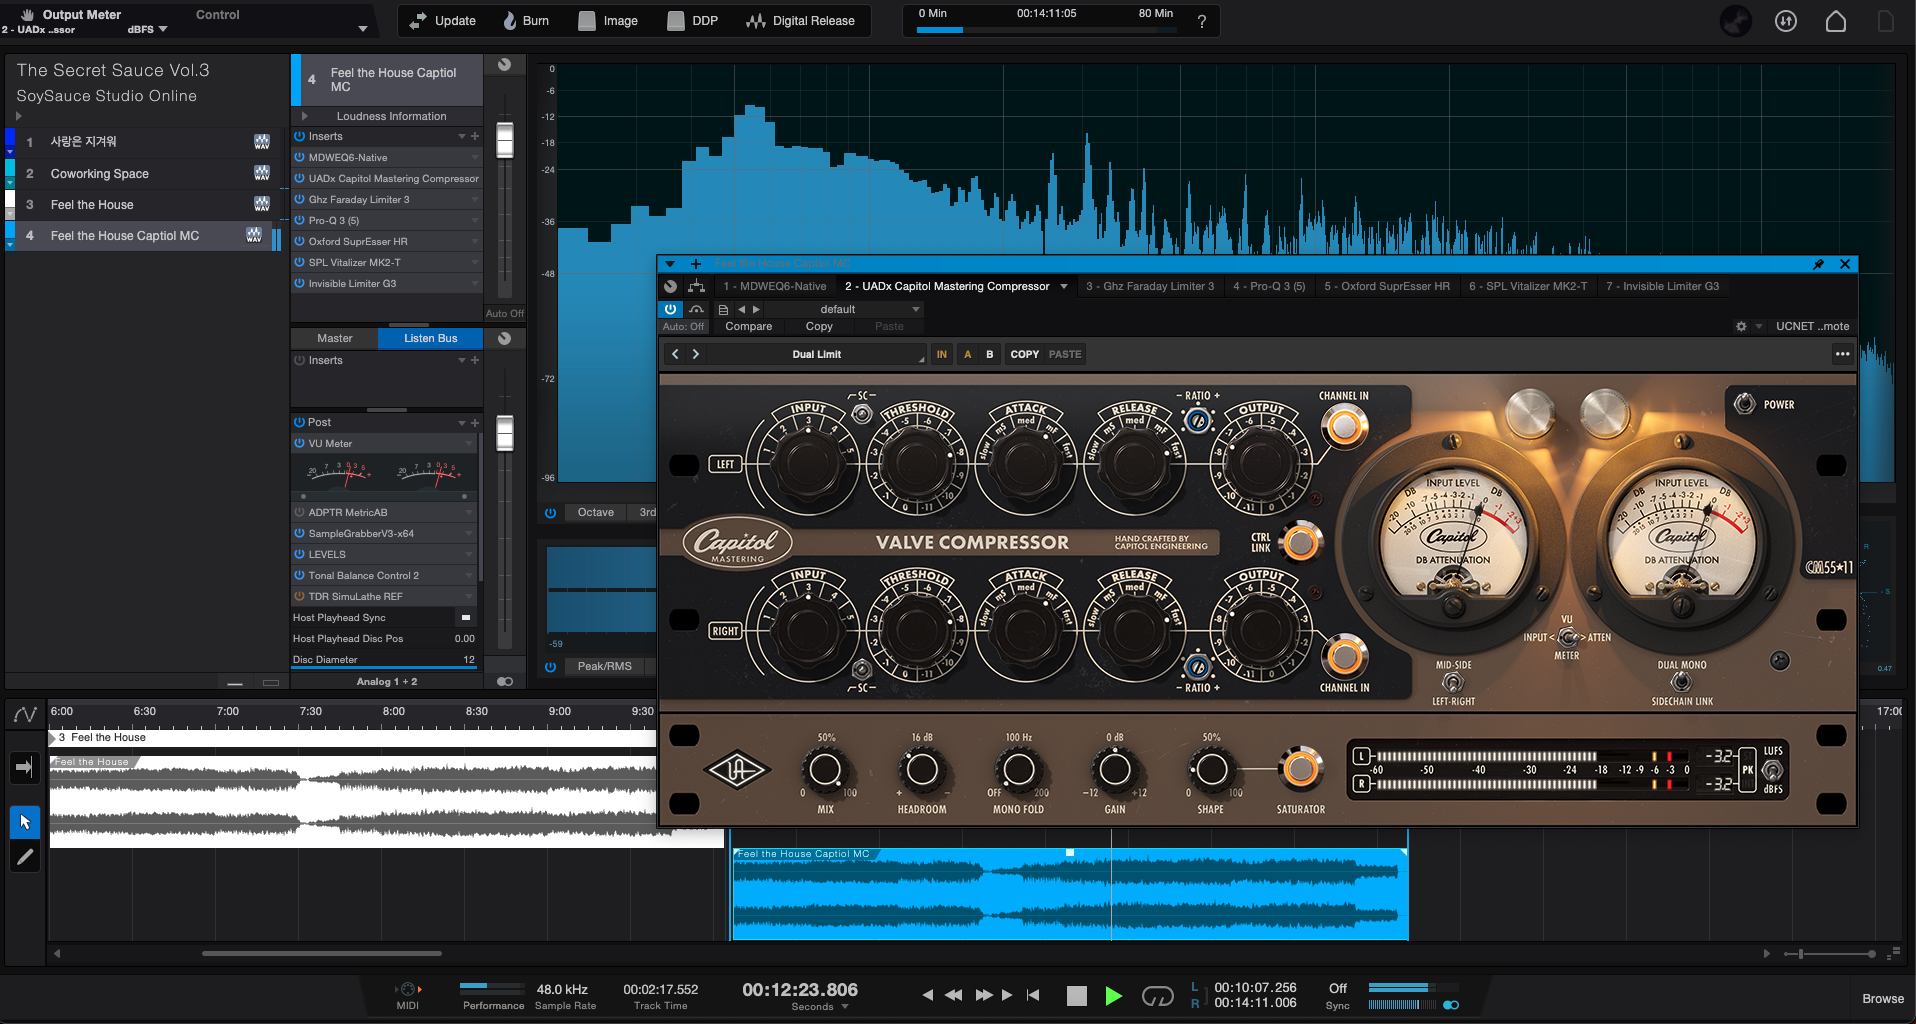The width and height of the screenshot is (1916, 1024).
Task: Bypass Invisible Limiter G3 insert
Action: (x=299, y=283)
